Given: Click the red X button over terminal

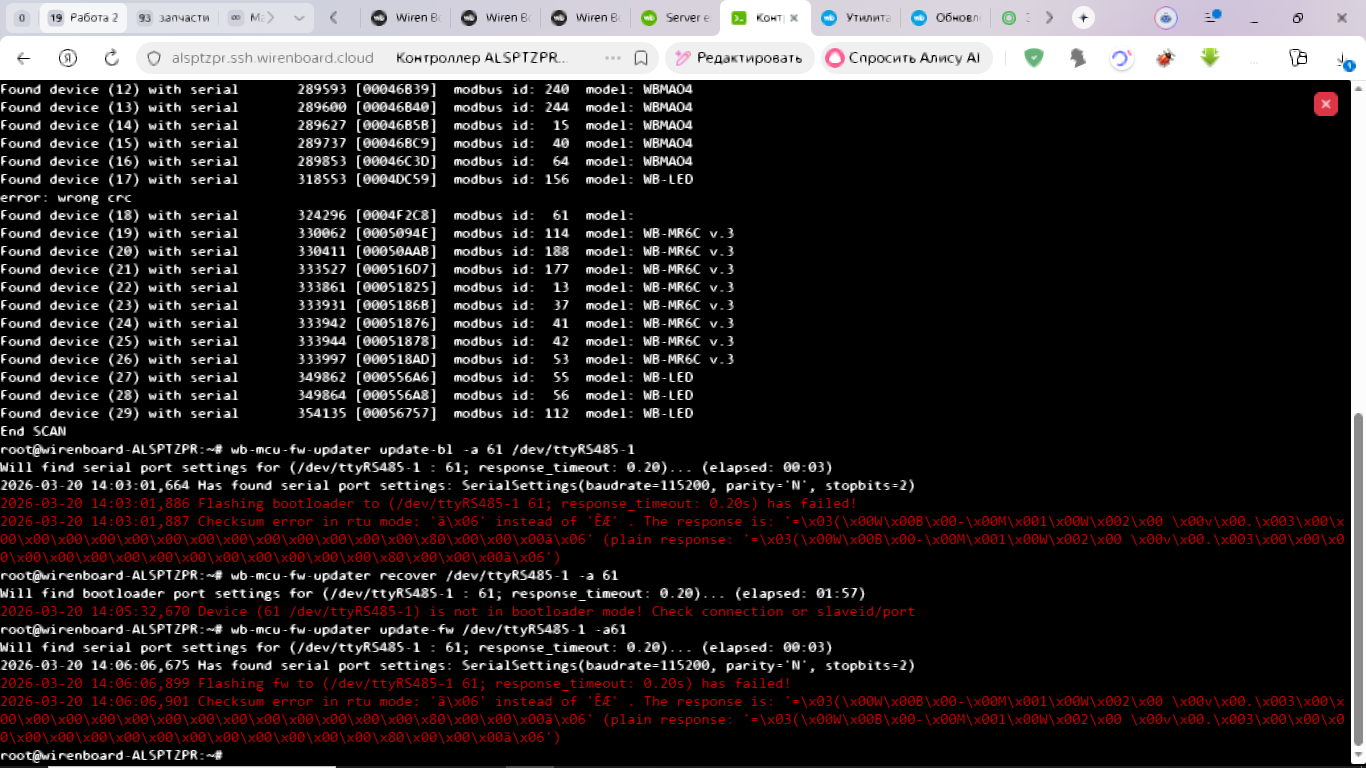Looking at the screenshot, I should tap(1325, 103).
